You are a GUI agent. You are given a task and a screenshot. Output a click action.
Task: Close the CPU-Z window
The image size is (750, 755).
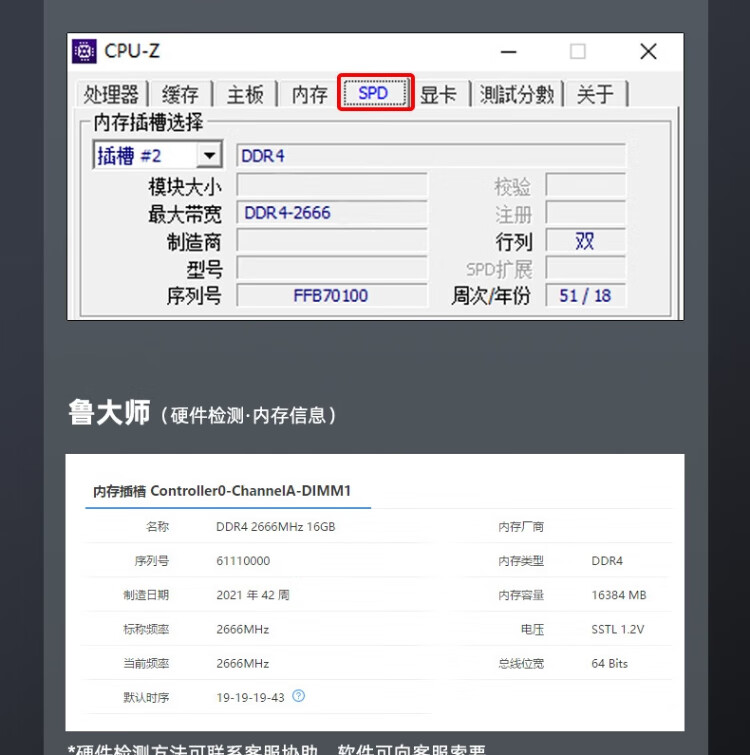[648, 52]
